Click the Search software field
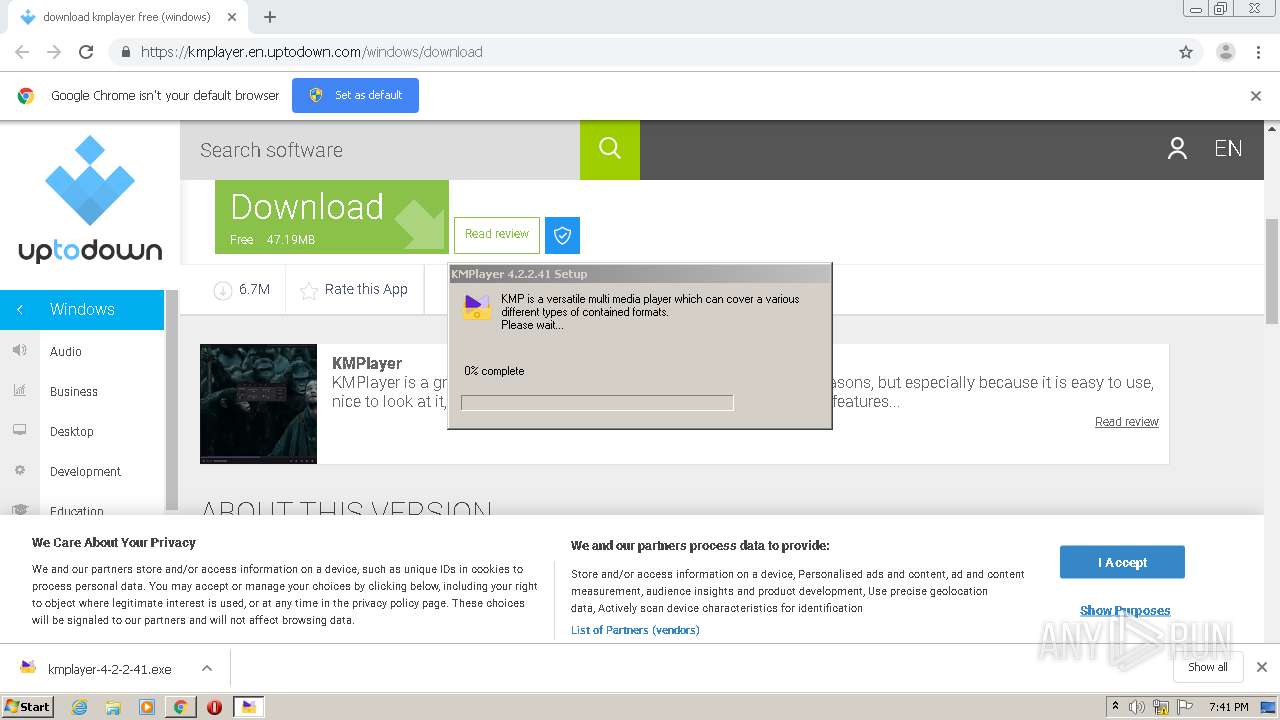The image size is (1280, 720). click(x=380, y=150)
